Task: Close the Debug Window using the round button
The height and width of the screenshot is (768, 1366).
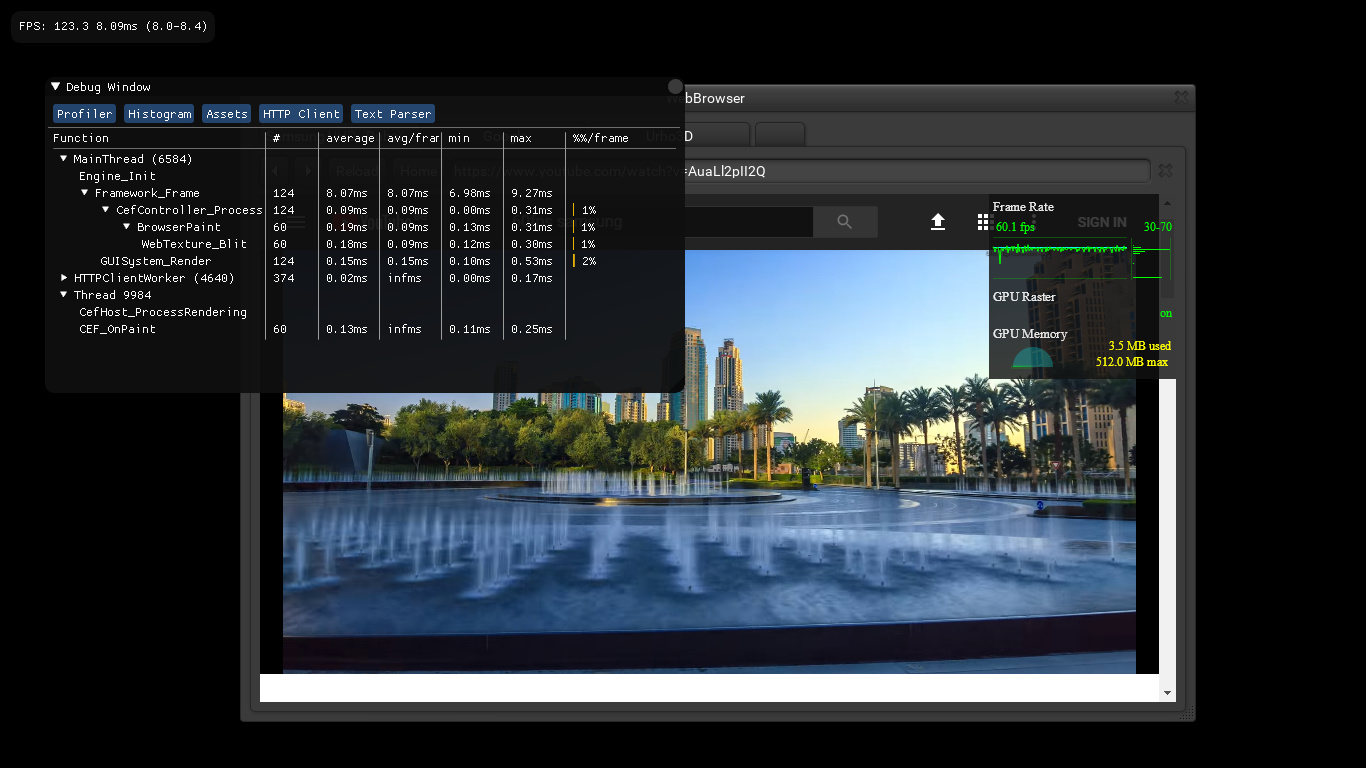Action: 675,87
